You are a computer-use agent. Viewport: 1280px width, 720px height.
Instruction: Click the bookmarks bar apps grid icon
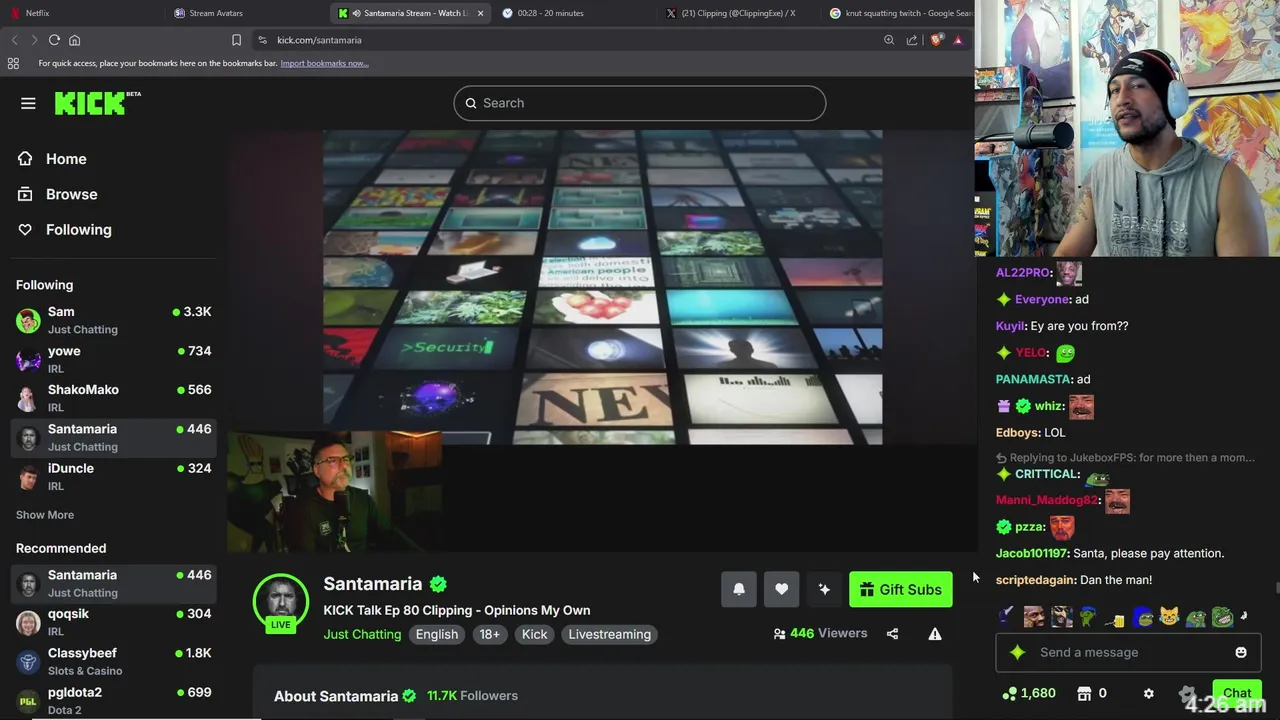tap(13, 63)
